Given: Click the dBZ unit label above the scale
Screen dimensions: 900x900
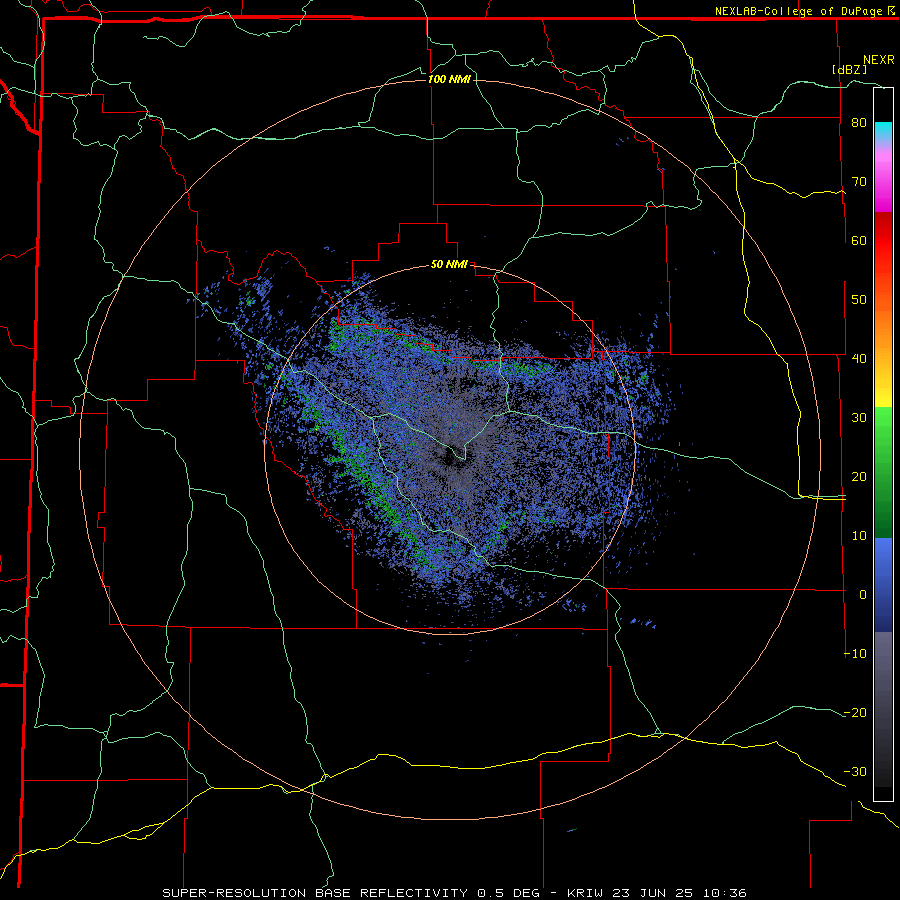Looking at the screenshot, I should 849,69.
